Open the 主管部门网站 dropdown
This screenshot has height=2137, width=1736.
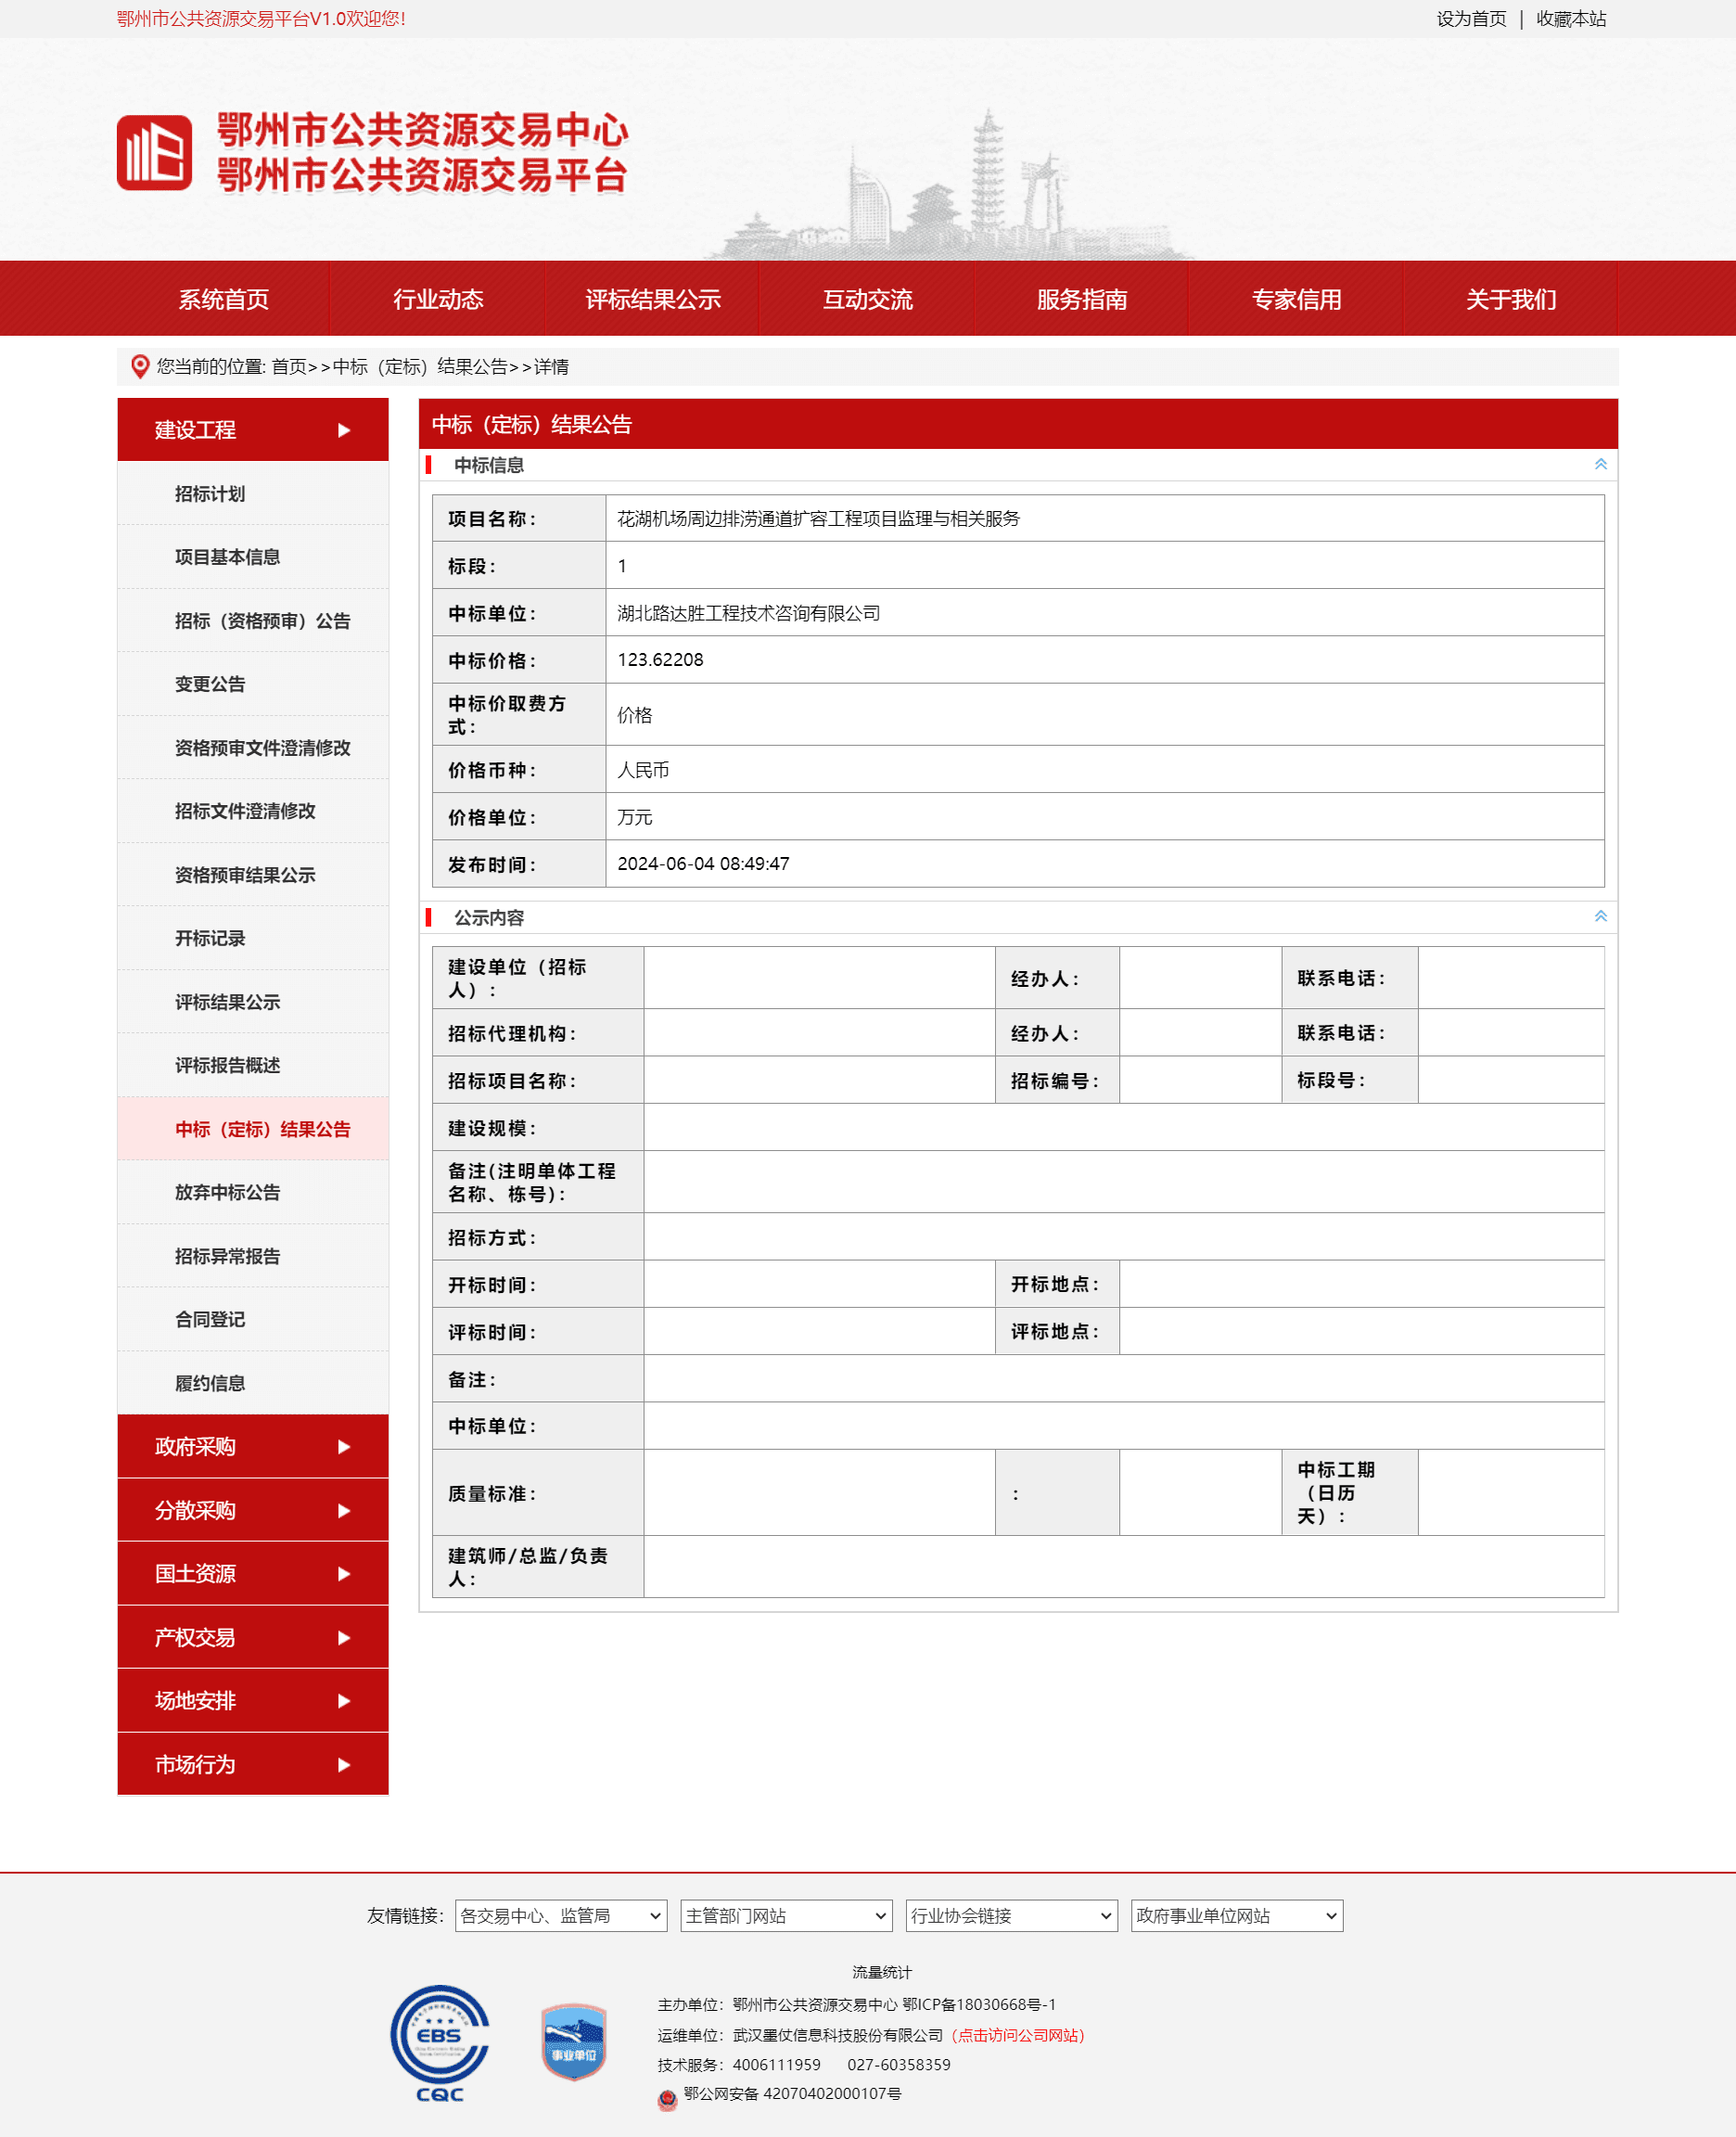point(786,1915)
